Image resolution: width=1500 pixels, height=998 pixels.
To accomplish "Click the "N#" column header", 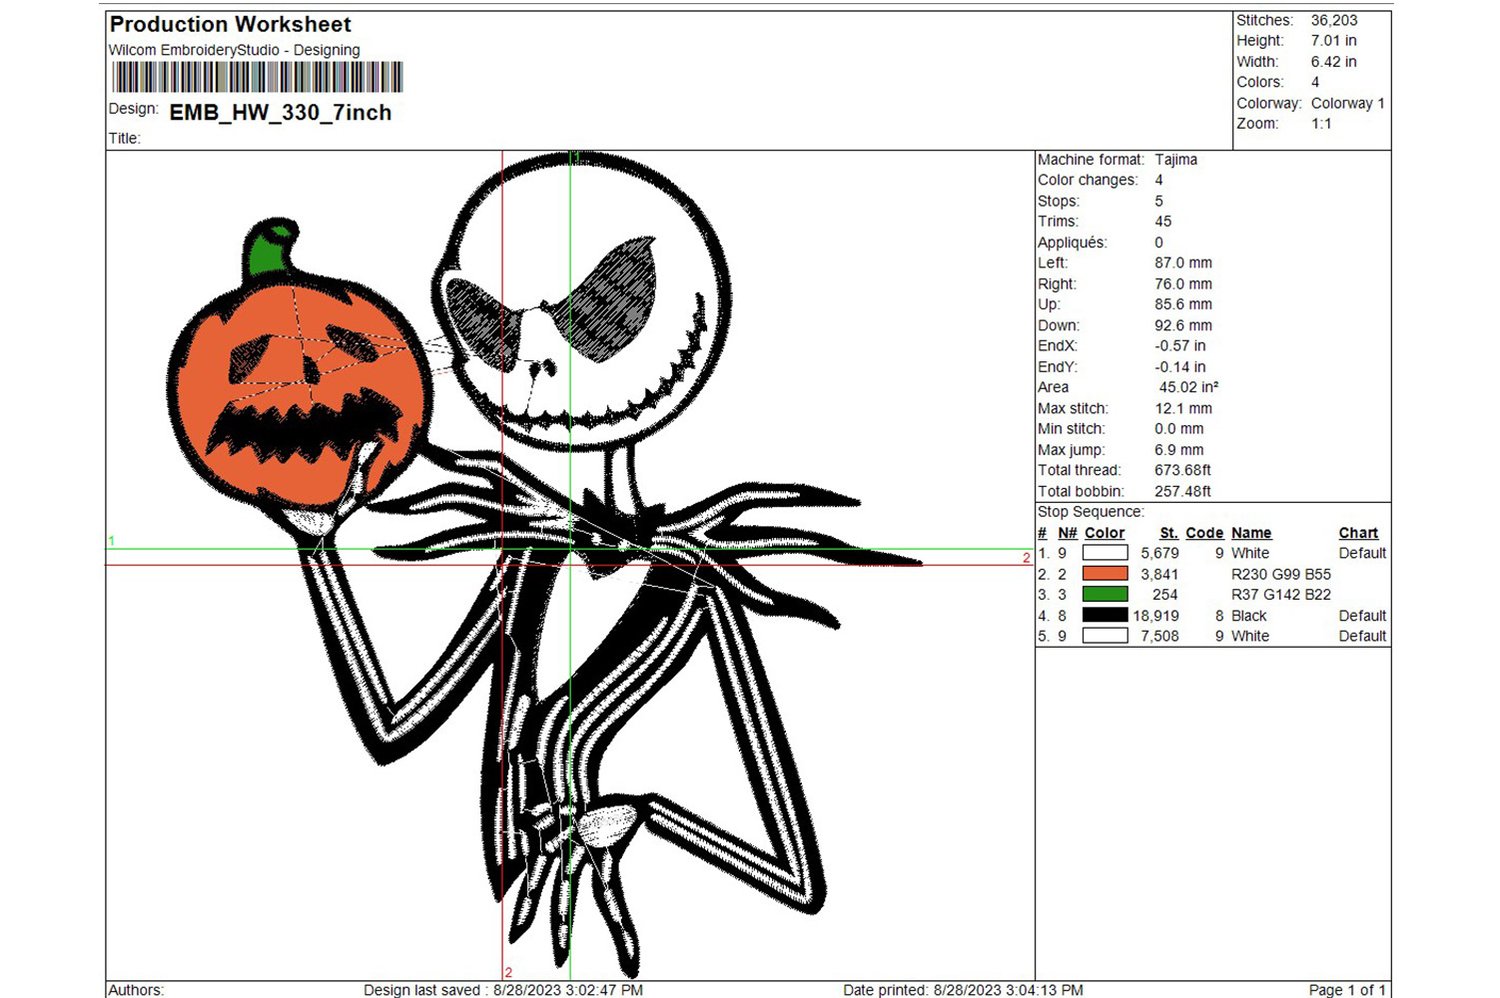I will [x=1068, y=533].
